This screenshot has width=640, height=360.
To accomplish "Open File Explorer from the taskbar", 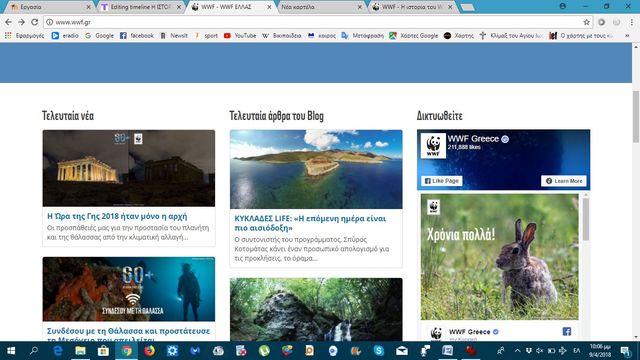I will pyautogui.click(x=80, y=351).
